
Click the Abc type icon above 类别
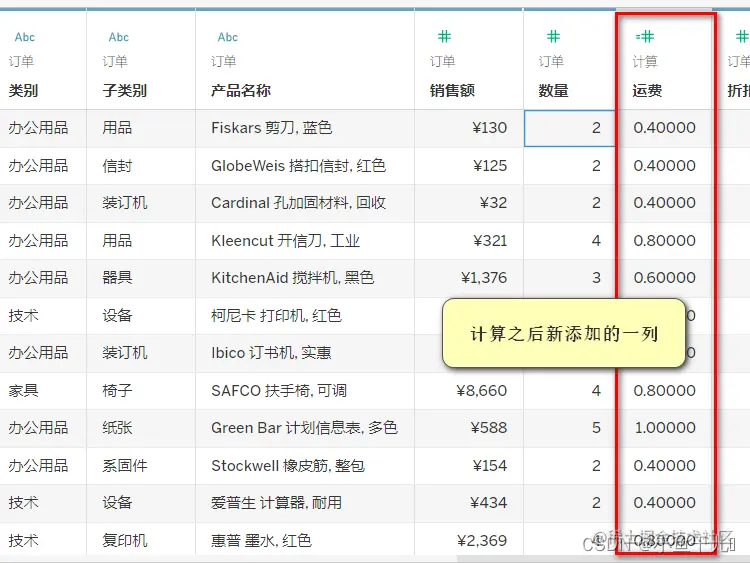24,37
